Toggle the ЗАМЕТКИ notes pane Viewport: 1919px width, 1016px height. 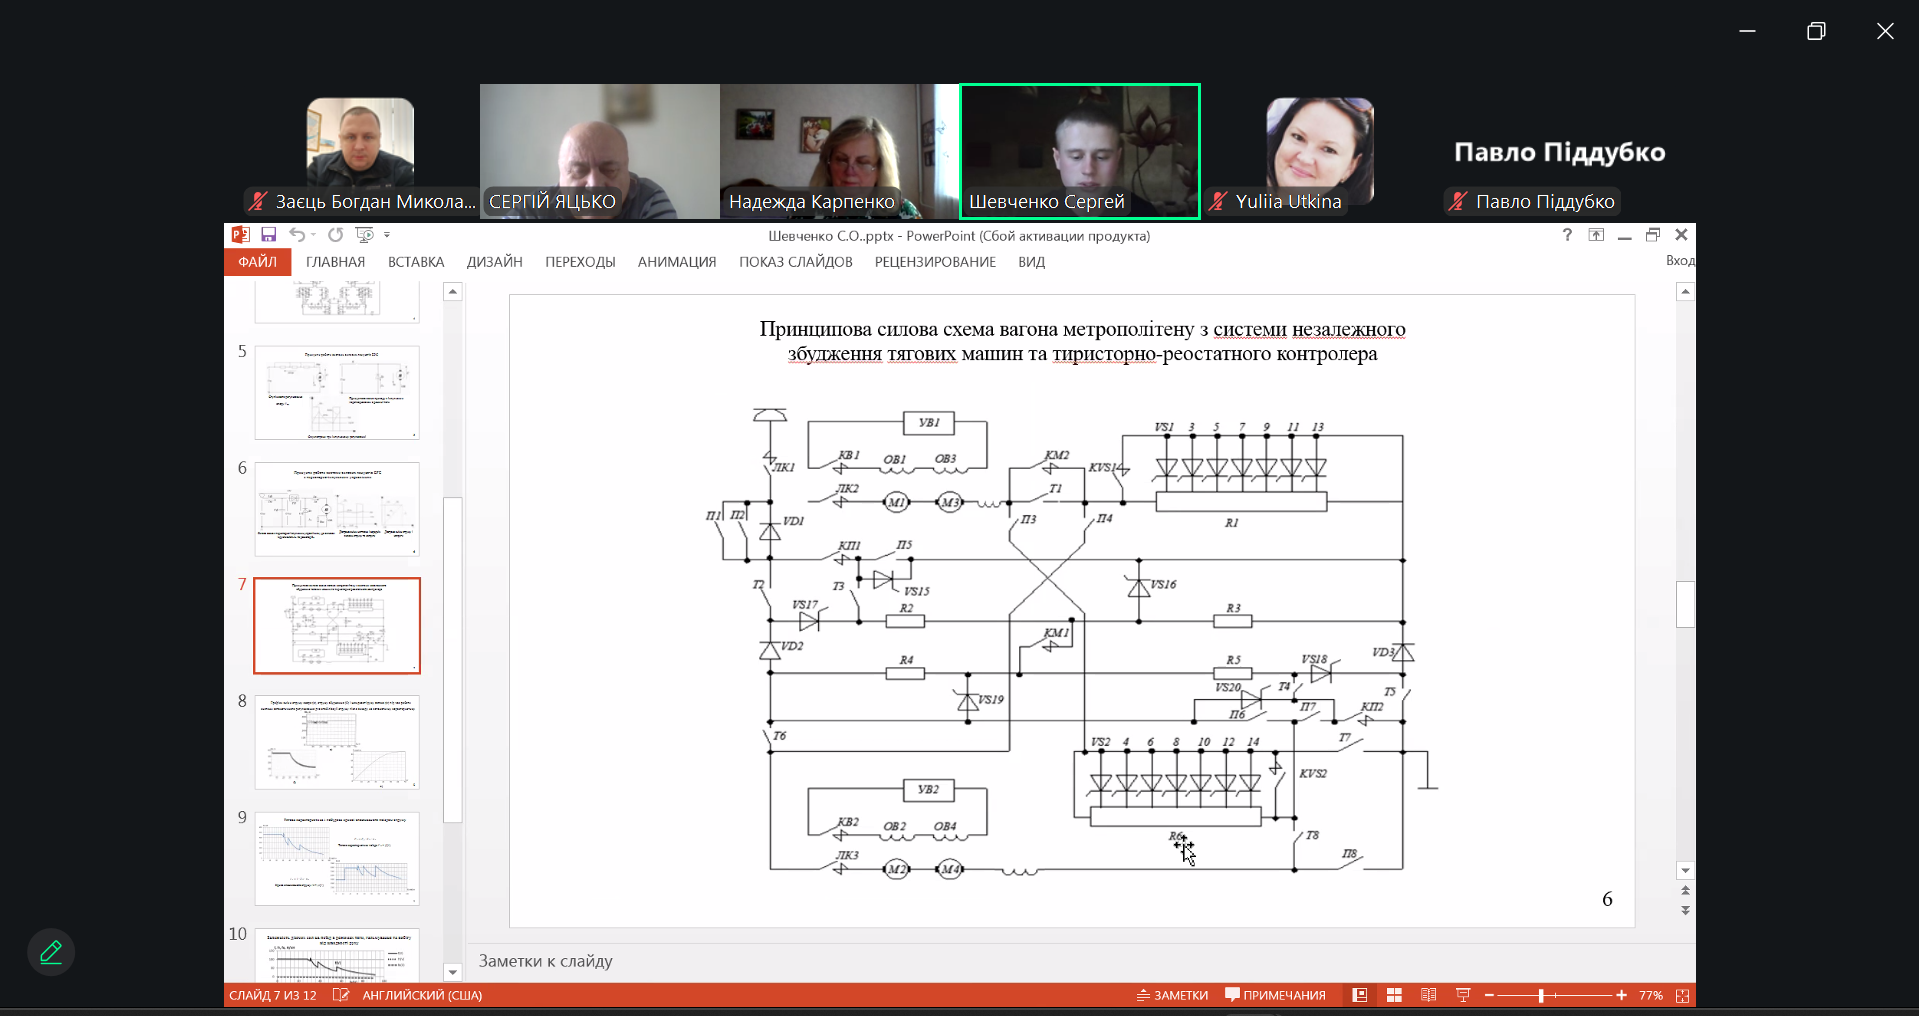pos(1173,995)
